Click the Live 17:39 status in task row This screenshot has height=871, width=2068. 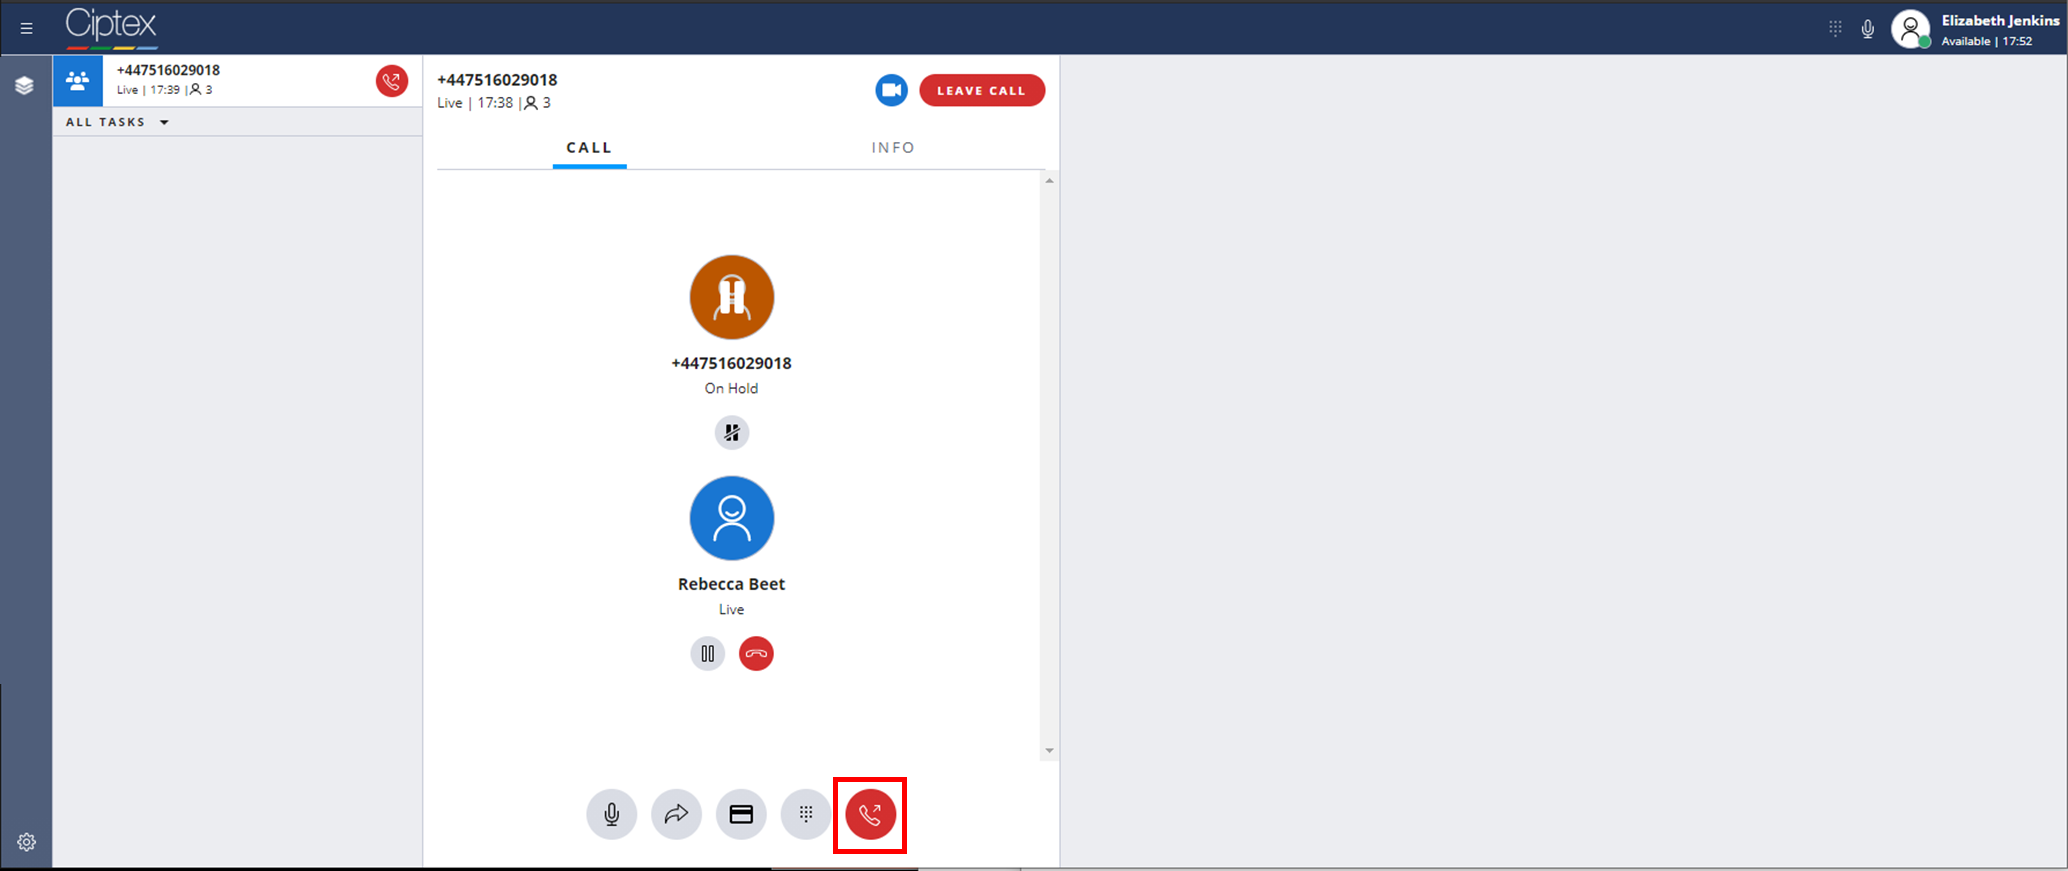148,90
